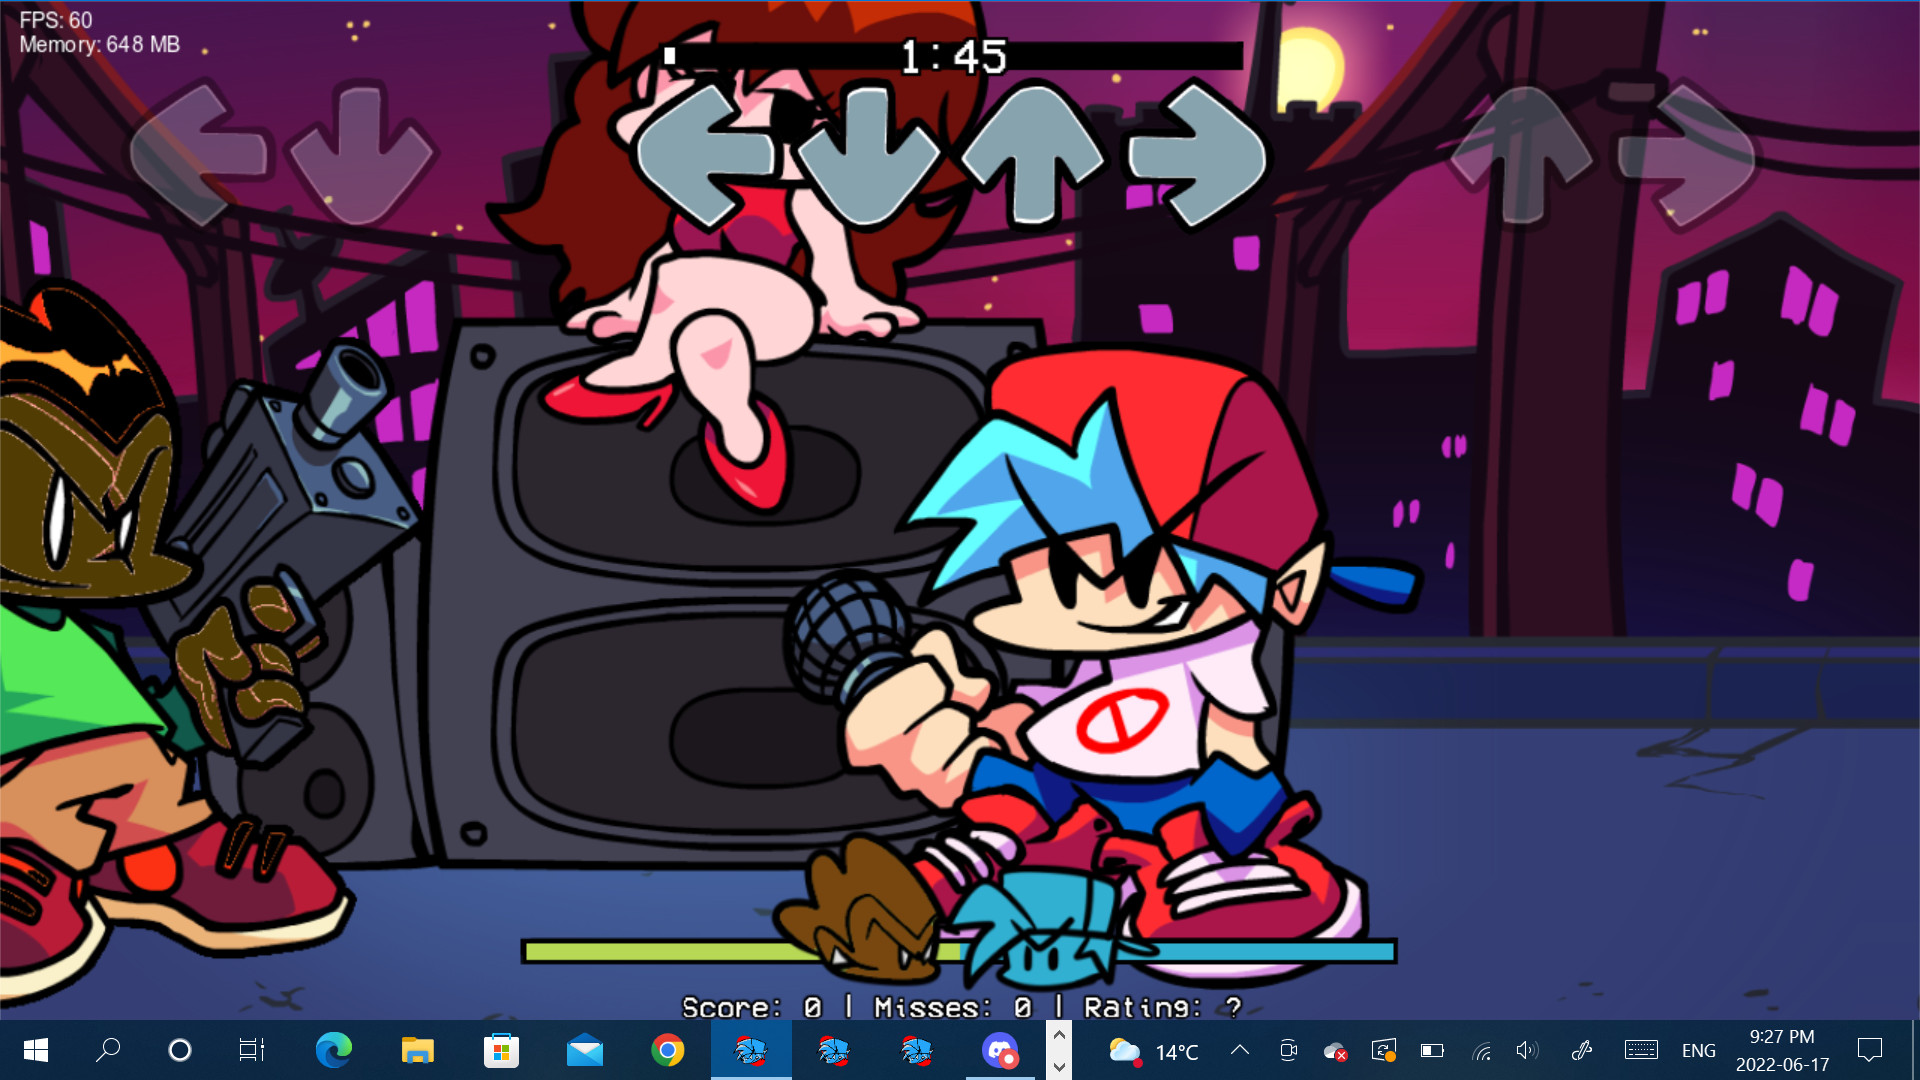
Task: Toggle the volume icon in system tray
Action: [1526, 1050]
